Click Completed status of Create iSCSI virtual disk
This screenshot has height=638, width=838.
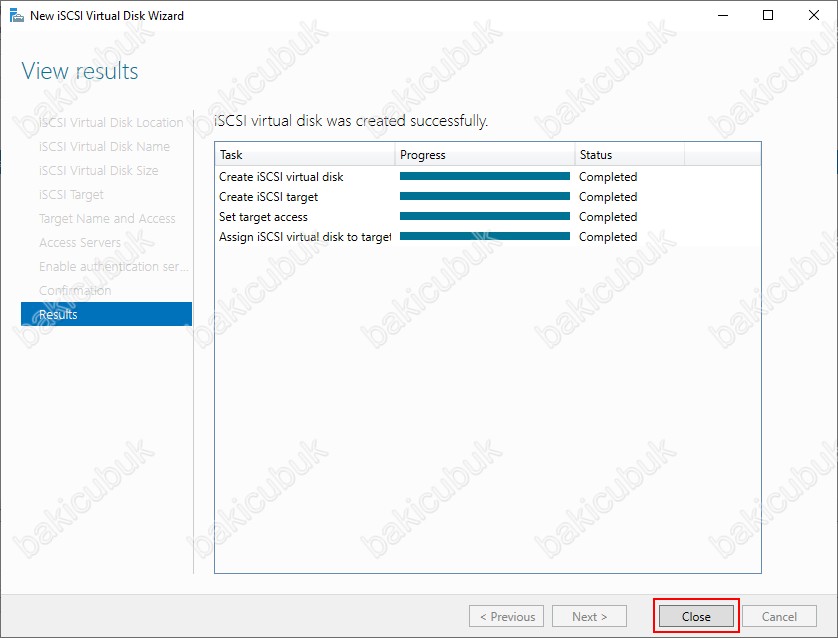pos(608,176)
